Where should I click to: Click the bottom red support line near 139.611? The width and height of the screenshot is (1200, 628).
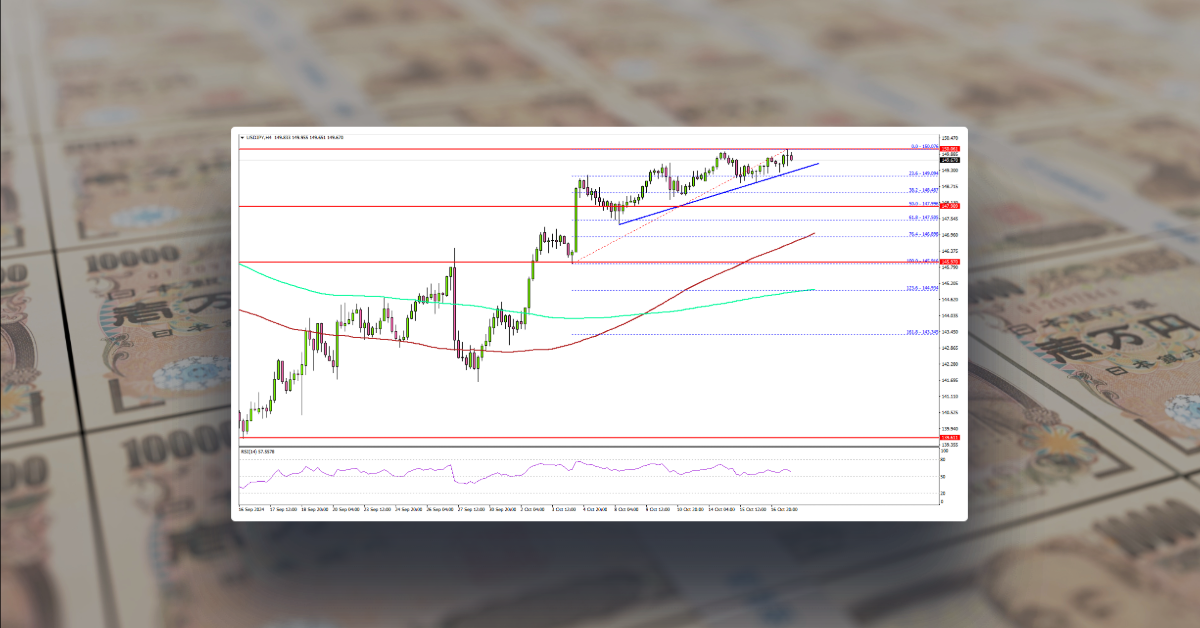click(600, 437)
